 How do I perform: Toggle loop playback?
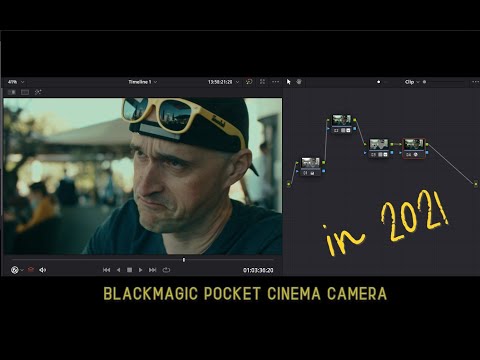(x=166, y=270)
